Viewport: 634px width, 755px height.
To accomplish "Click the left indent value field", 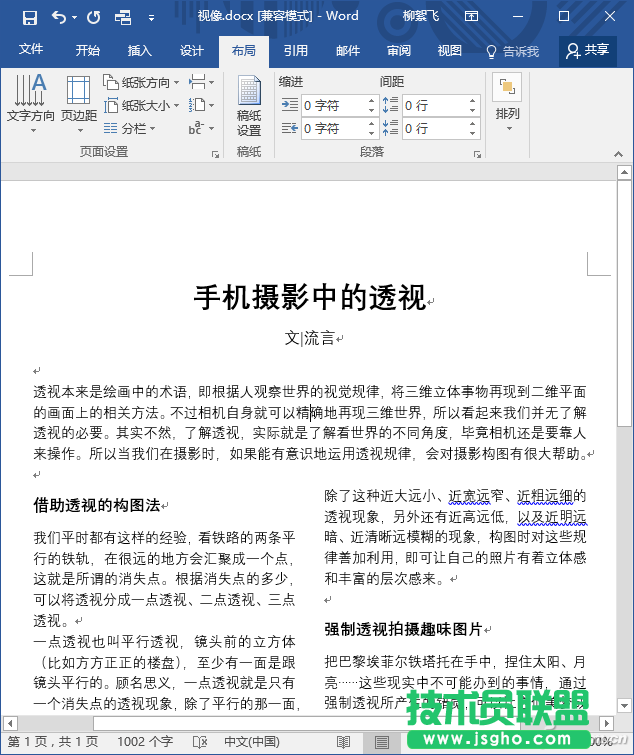I will coord(334,105).
